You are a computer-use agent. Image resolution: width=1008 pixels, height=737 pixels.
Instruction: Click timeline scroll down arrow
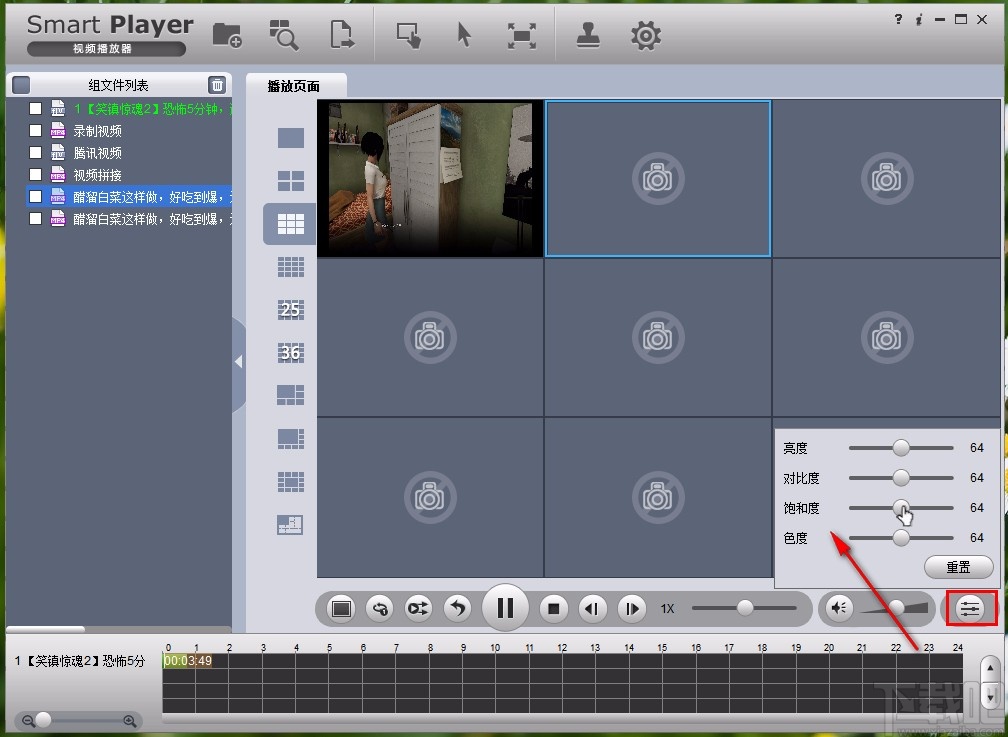point(991,696)
